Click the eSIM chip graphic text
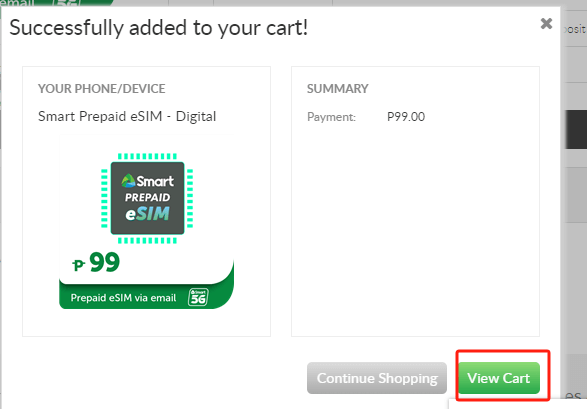 147,214
